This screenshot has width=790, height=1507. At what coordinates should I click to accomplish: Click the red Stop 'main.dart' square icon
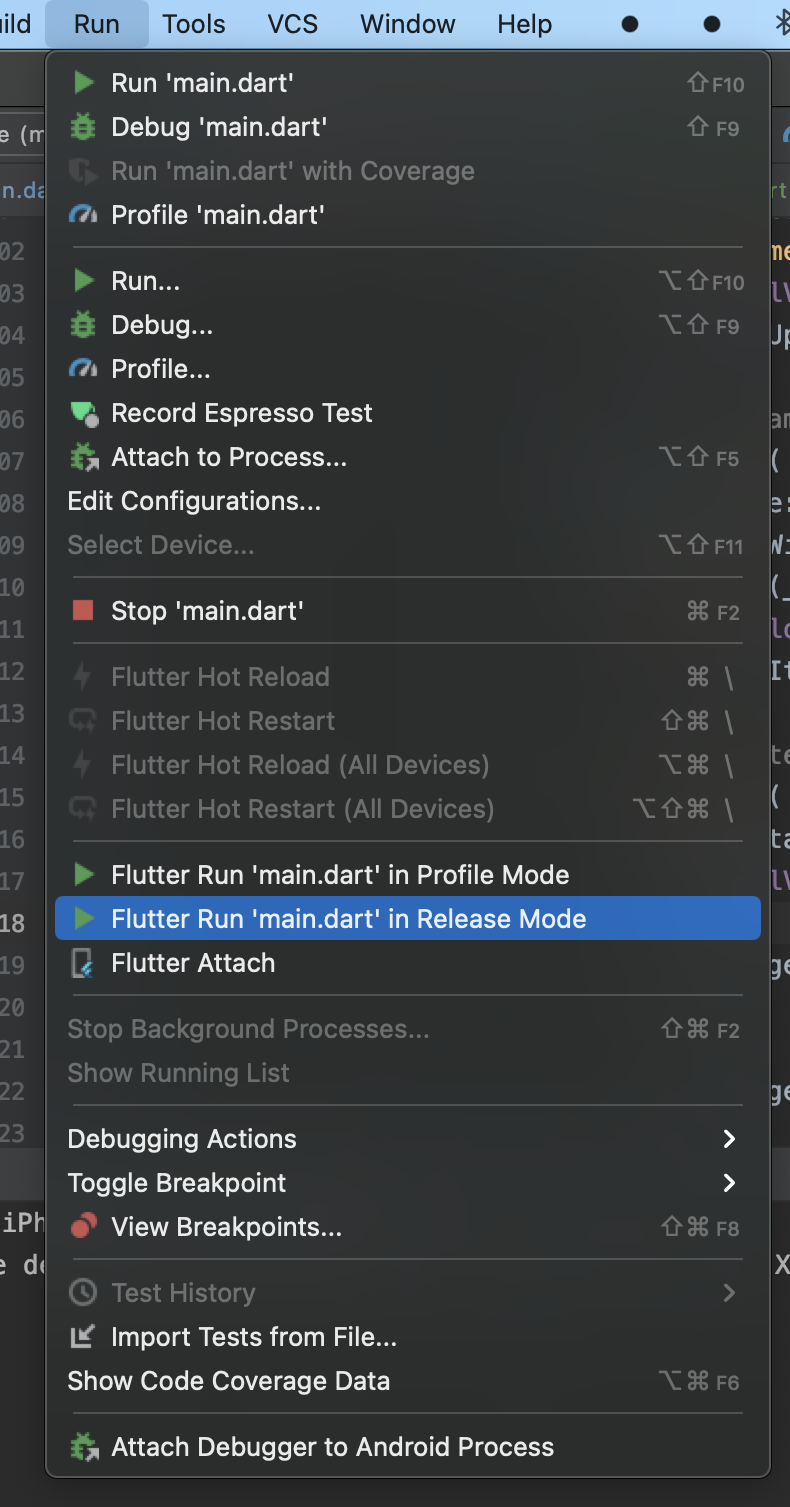(x=84, y=610)
